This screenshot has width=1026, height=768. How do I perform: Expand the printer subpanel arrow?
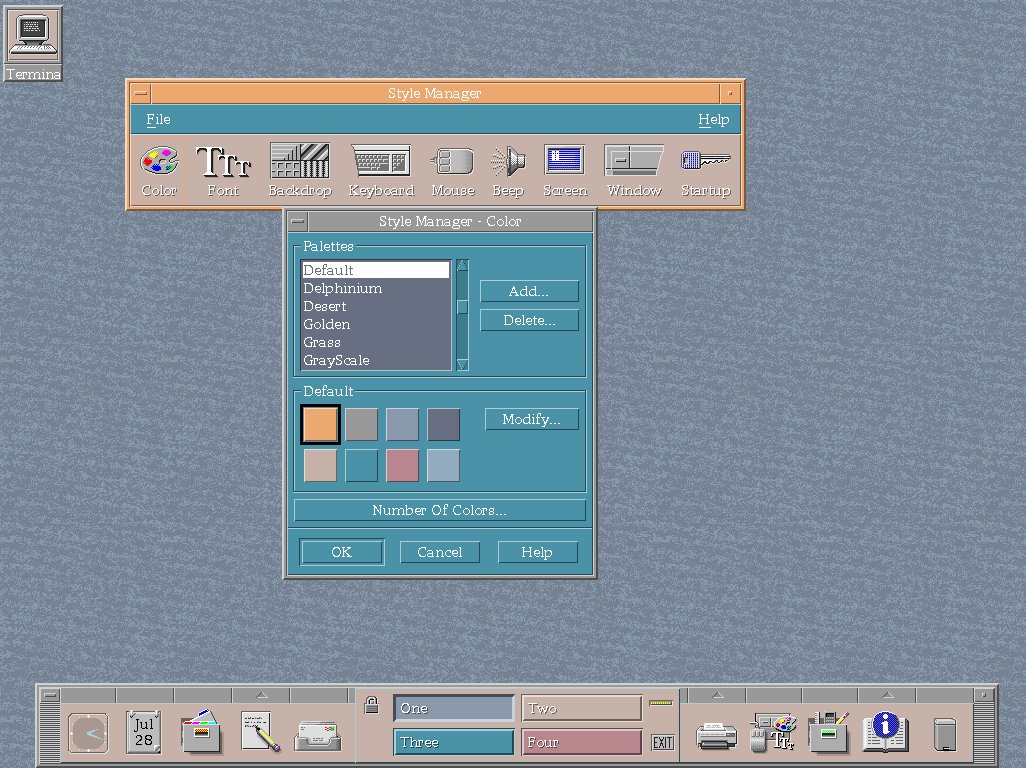[x=716, y=692]
